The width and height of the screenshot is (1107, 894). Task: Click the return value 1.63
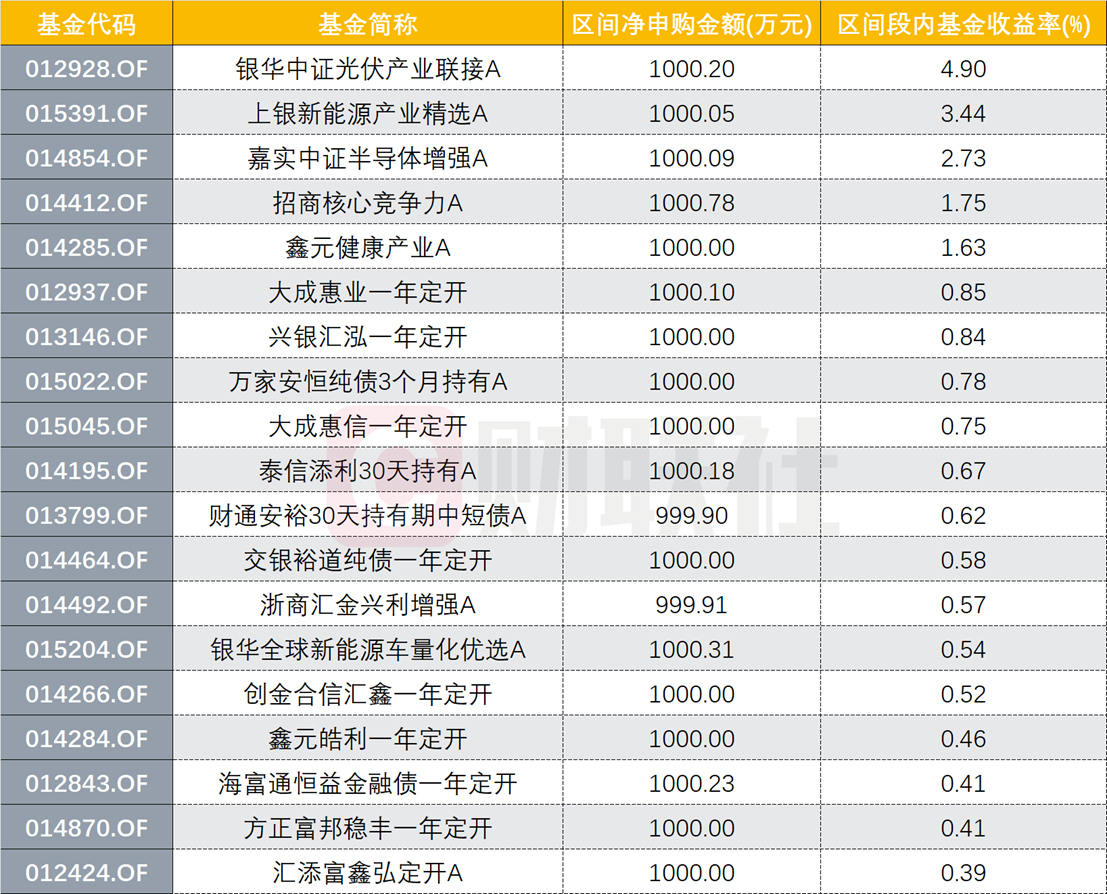pos(964,248)
